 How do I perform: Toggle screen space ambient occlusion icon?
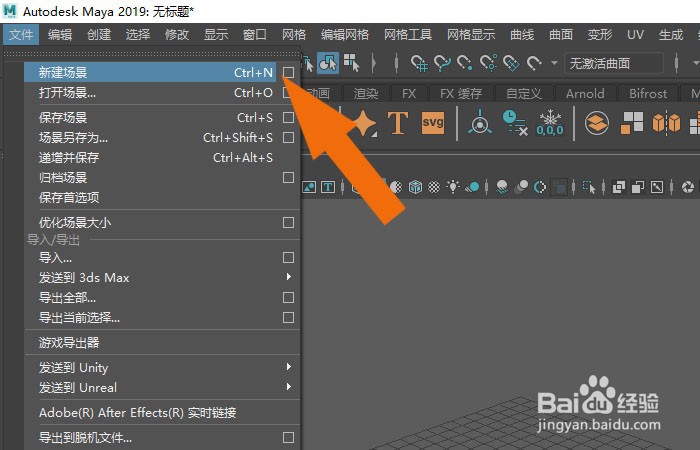(502, 187)
